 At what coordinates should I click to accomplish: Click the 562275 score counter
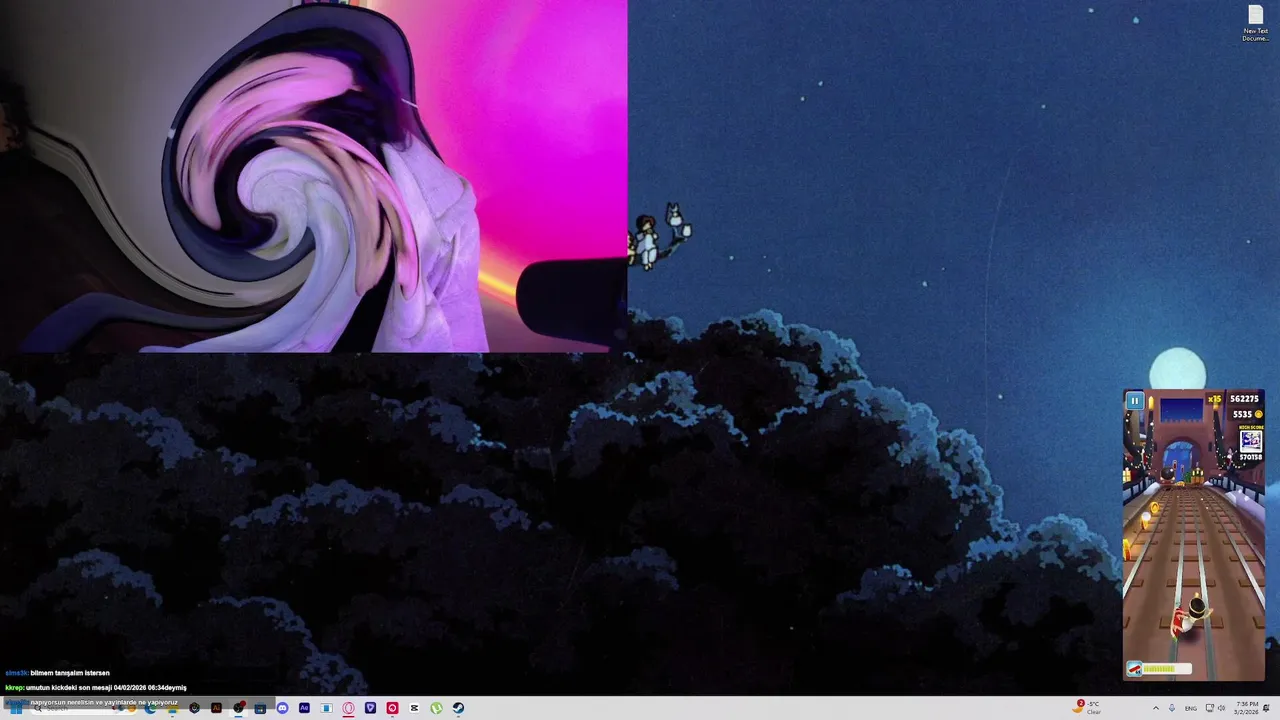[x=1244, y=399]
